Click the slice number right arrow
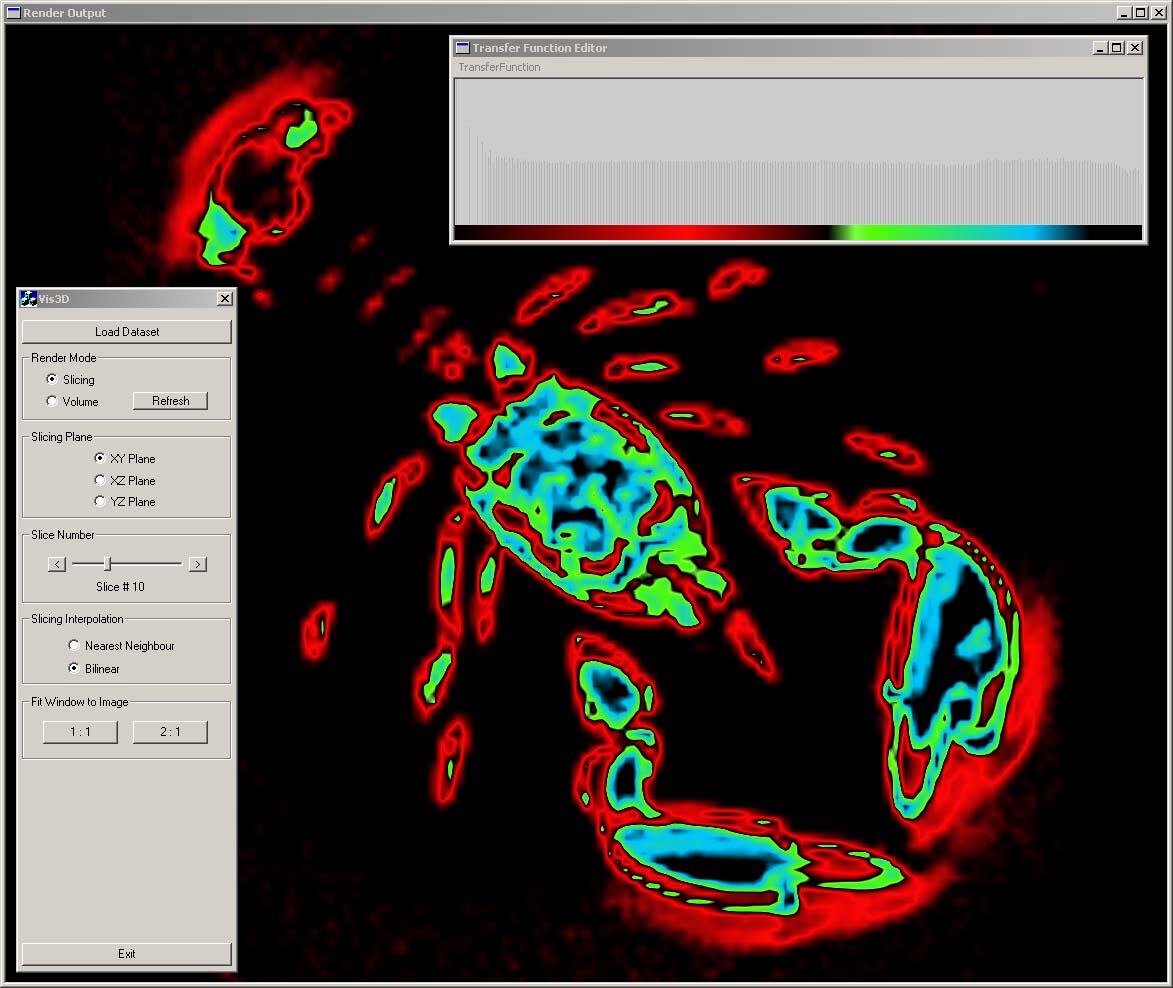Screen dimensions: 1173x988 tap(198, 564)
